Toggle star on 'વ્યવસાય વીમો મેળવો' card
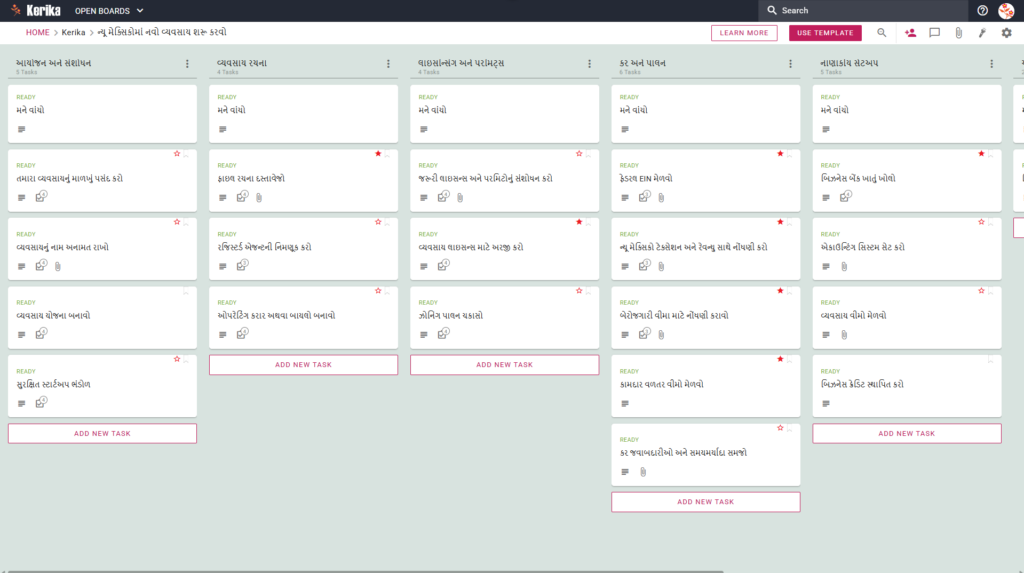Screen dimensions: 1024x573 point(982,291)
